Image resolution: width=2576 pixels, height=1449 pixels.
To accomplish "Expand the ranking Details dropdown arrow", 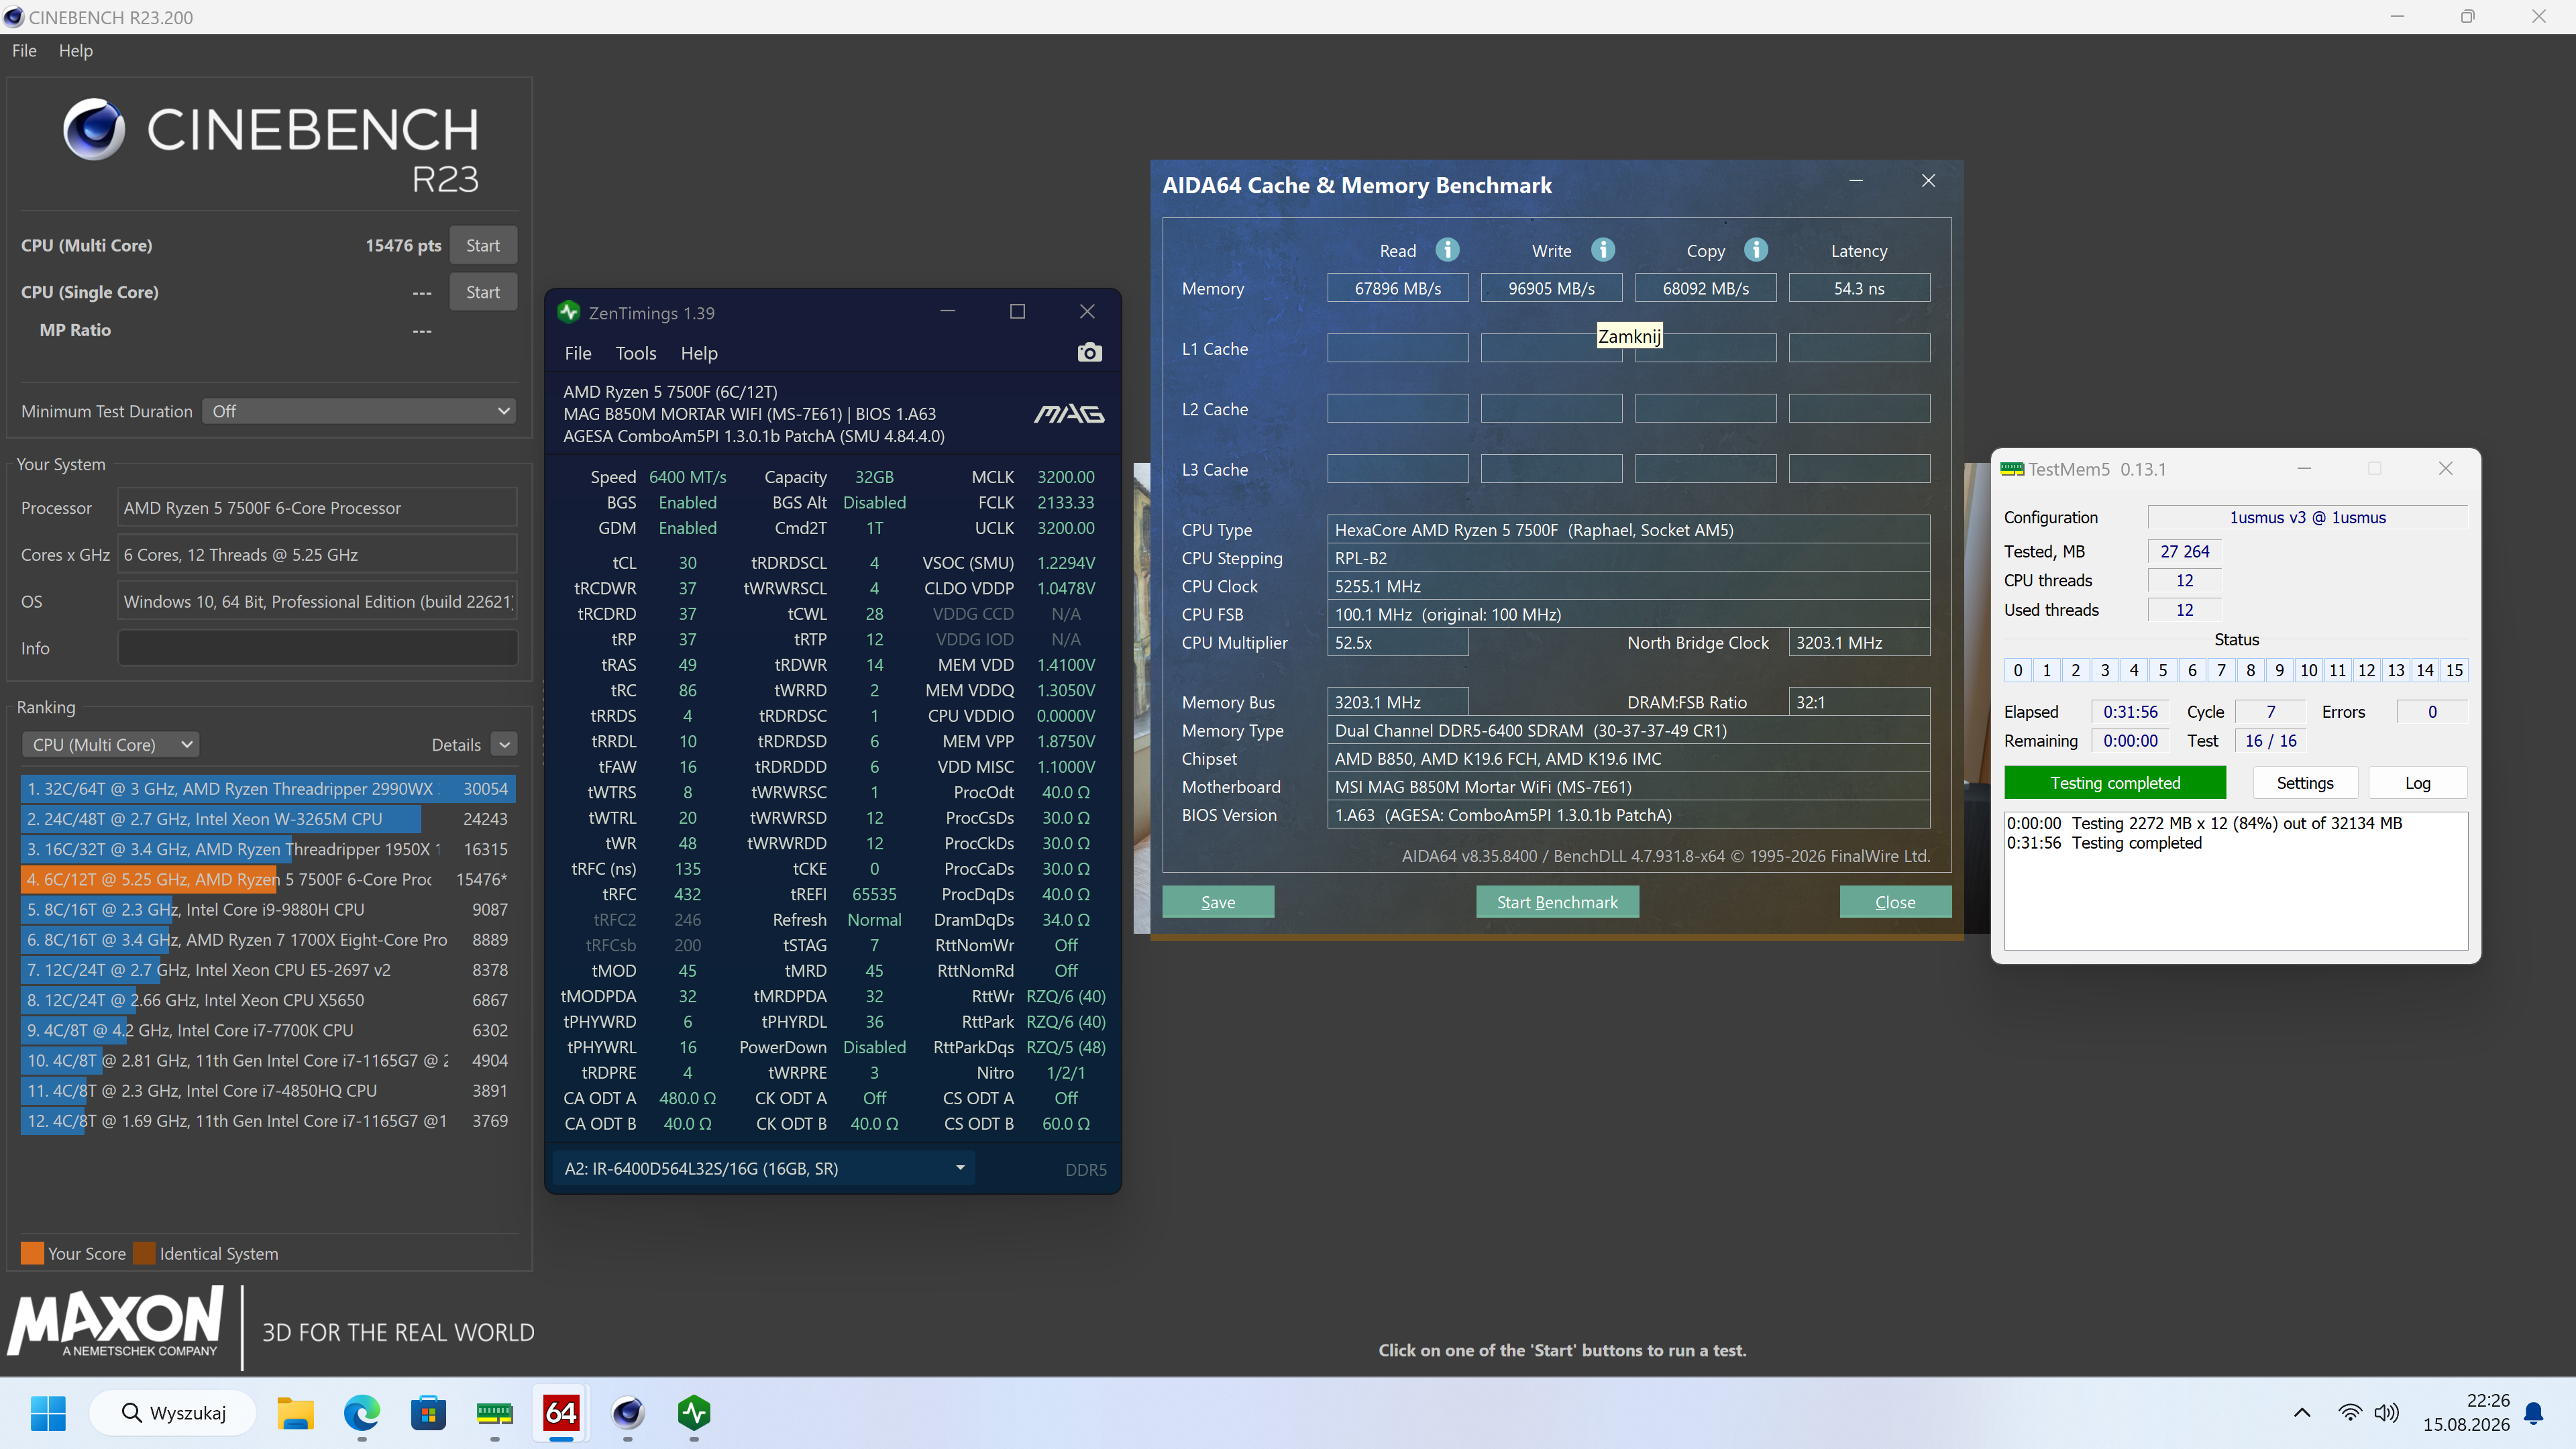I will pyautogui.click(x=505, y=744).
